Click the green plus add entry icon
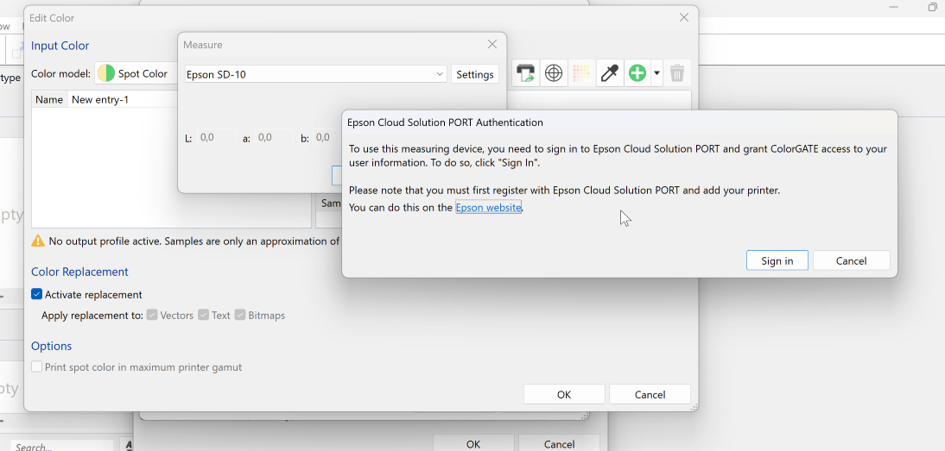Screen dimensions: 945x451 tap(637, 74)
